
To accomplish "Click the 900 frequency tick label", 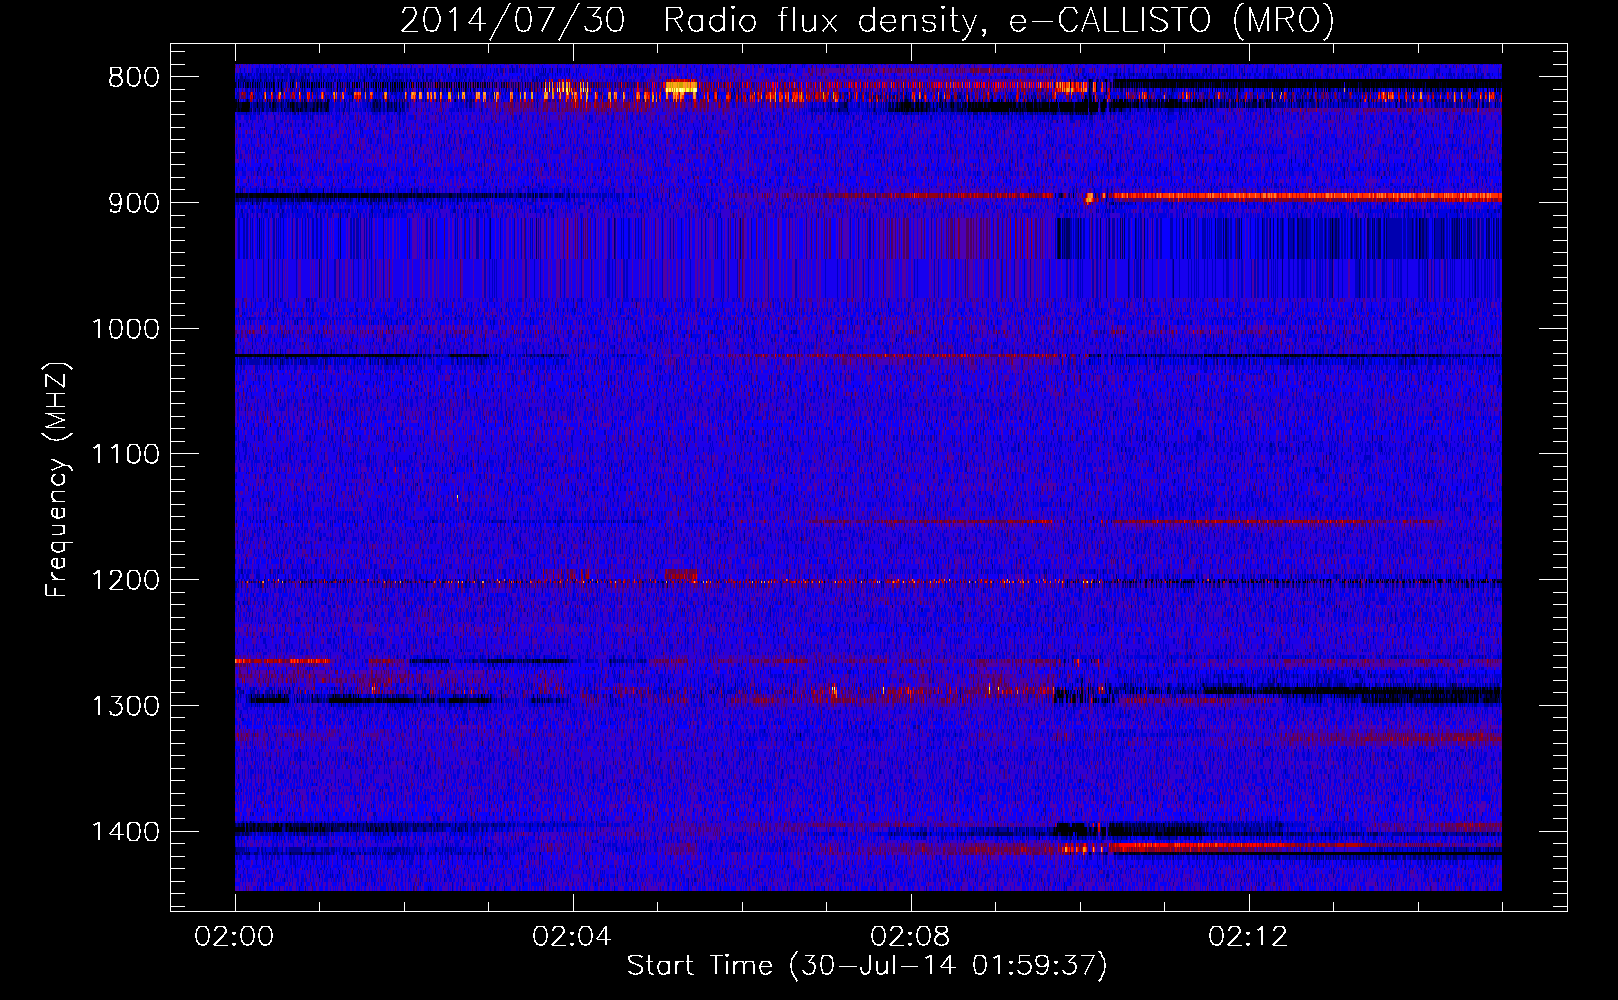I will pyautogui.click(x=134, y=203).
